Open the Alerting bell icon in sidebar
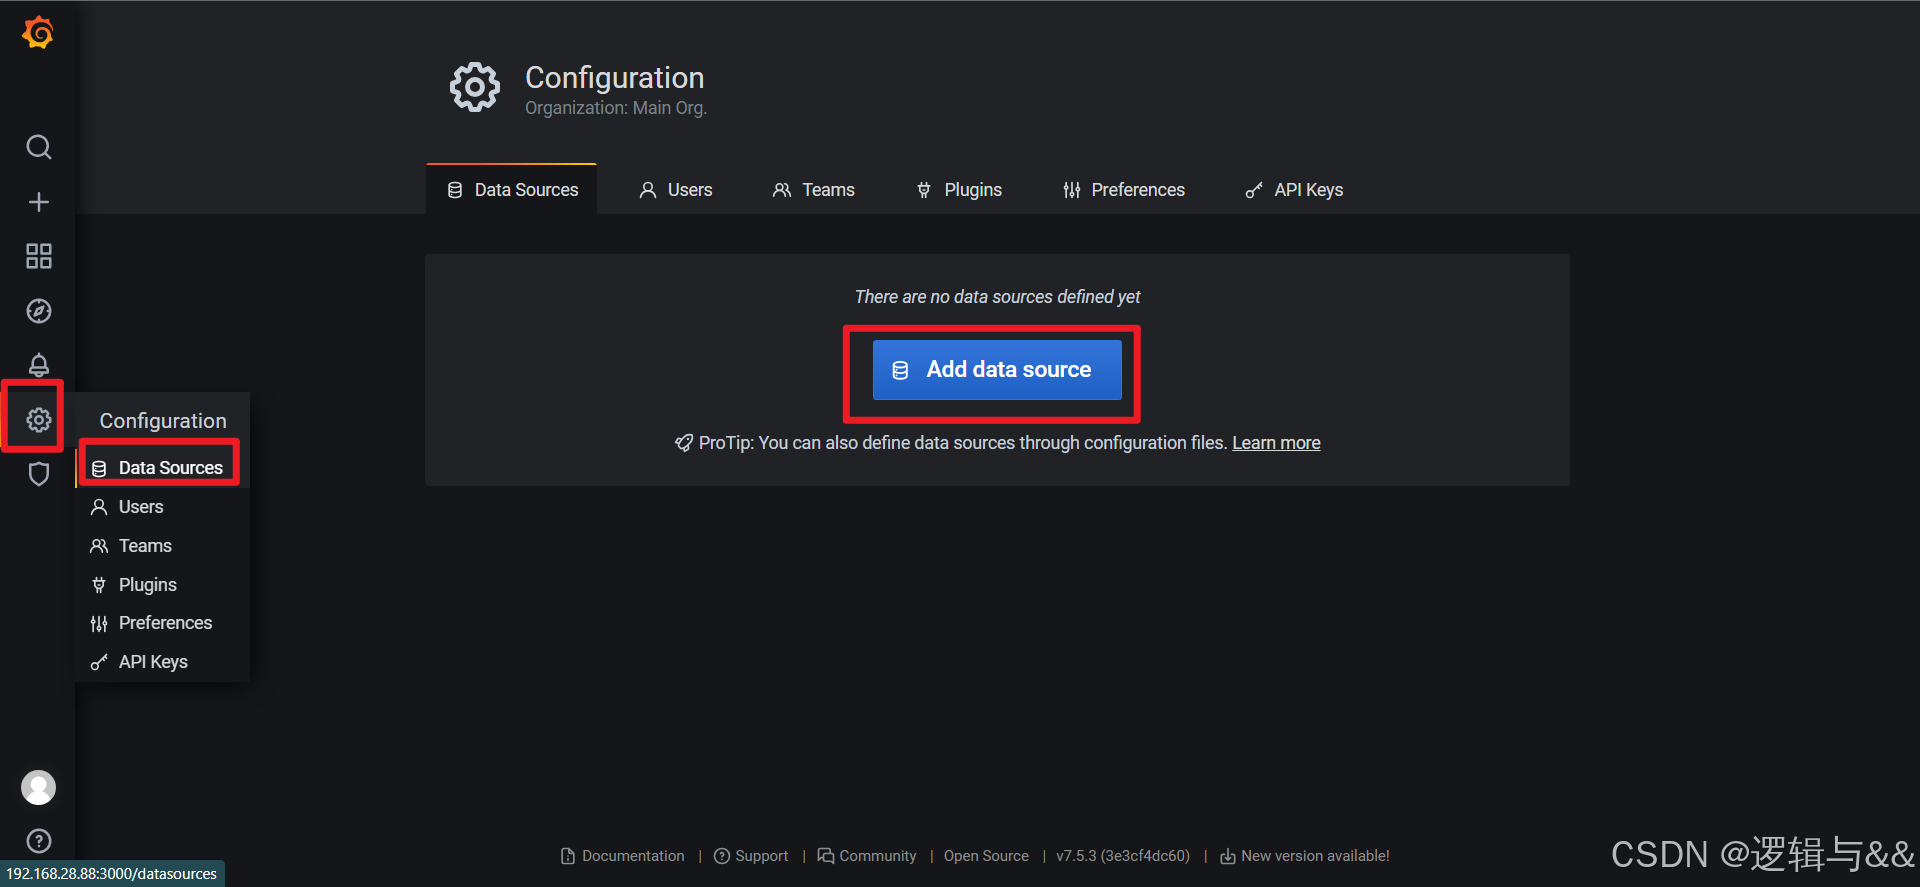Screen dimensions: 1920x887 point(38,365)
